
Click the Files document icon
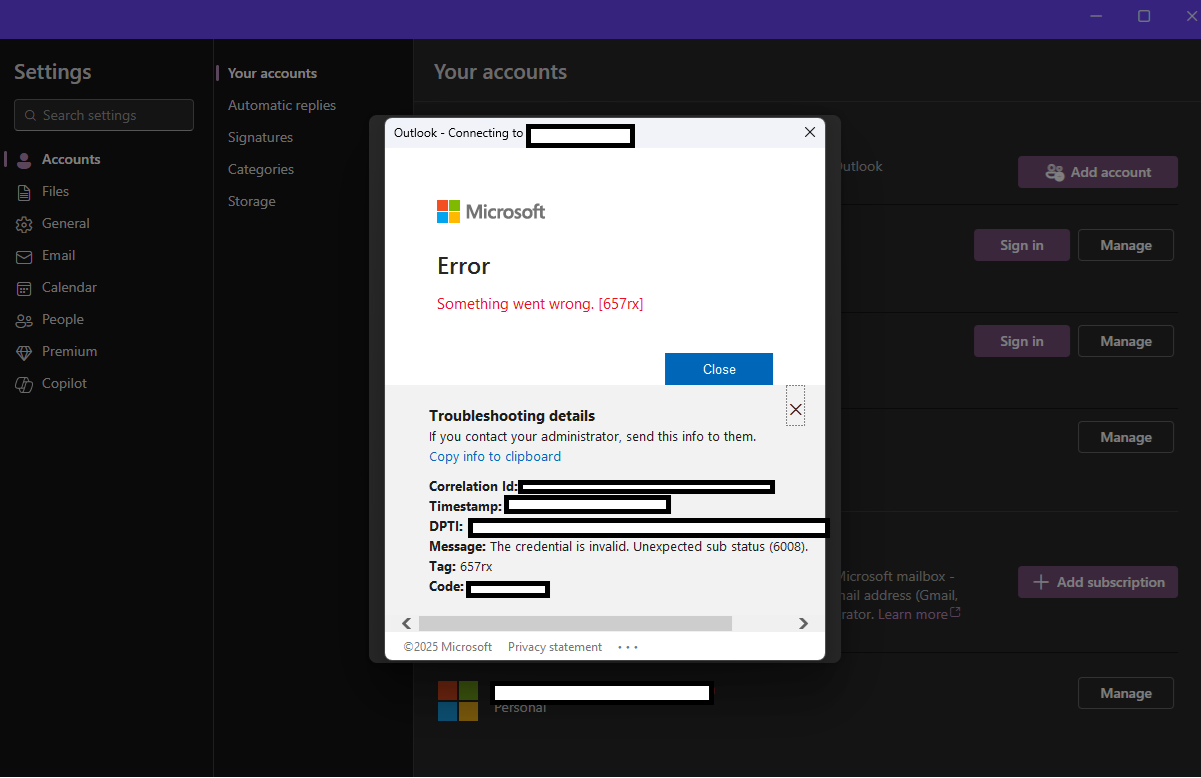(24, 192)
